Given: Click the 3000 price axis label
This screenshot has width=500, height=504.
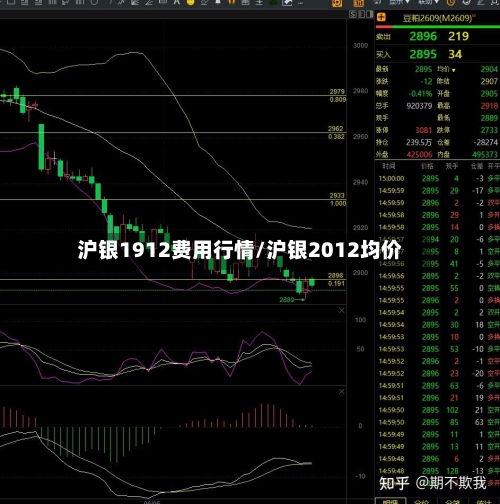Looking at the screenshot, I should pos(360,46).
